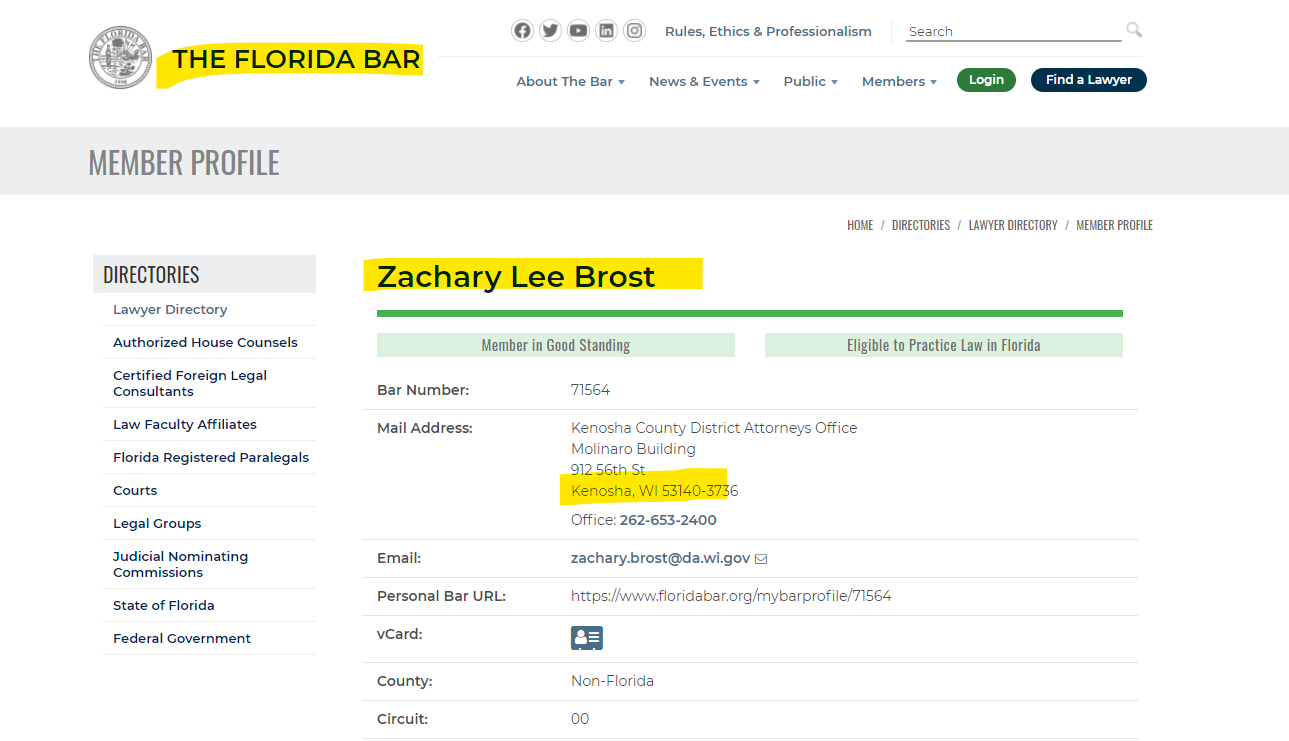1289x741 pixels.
Task: Open Judicial Nominating Commissions in the sidebar
Action: (x=180, y=564)
